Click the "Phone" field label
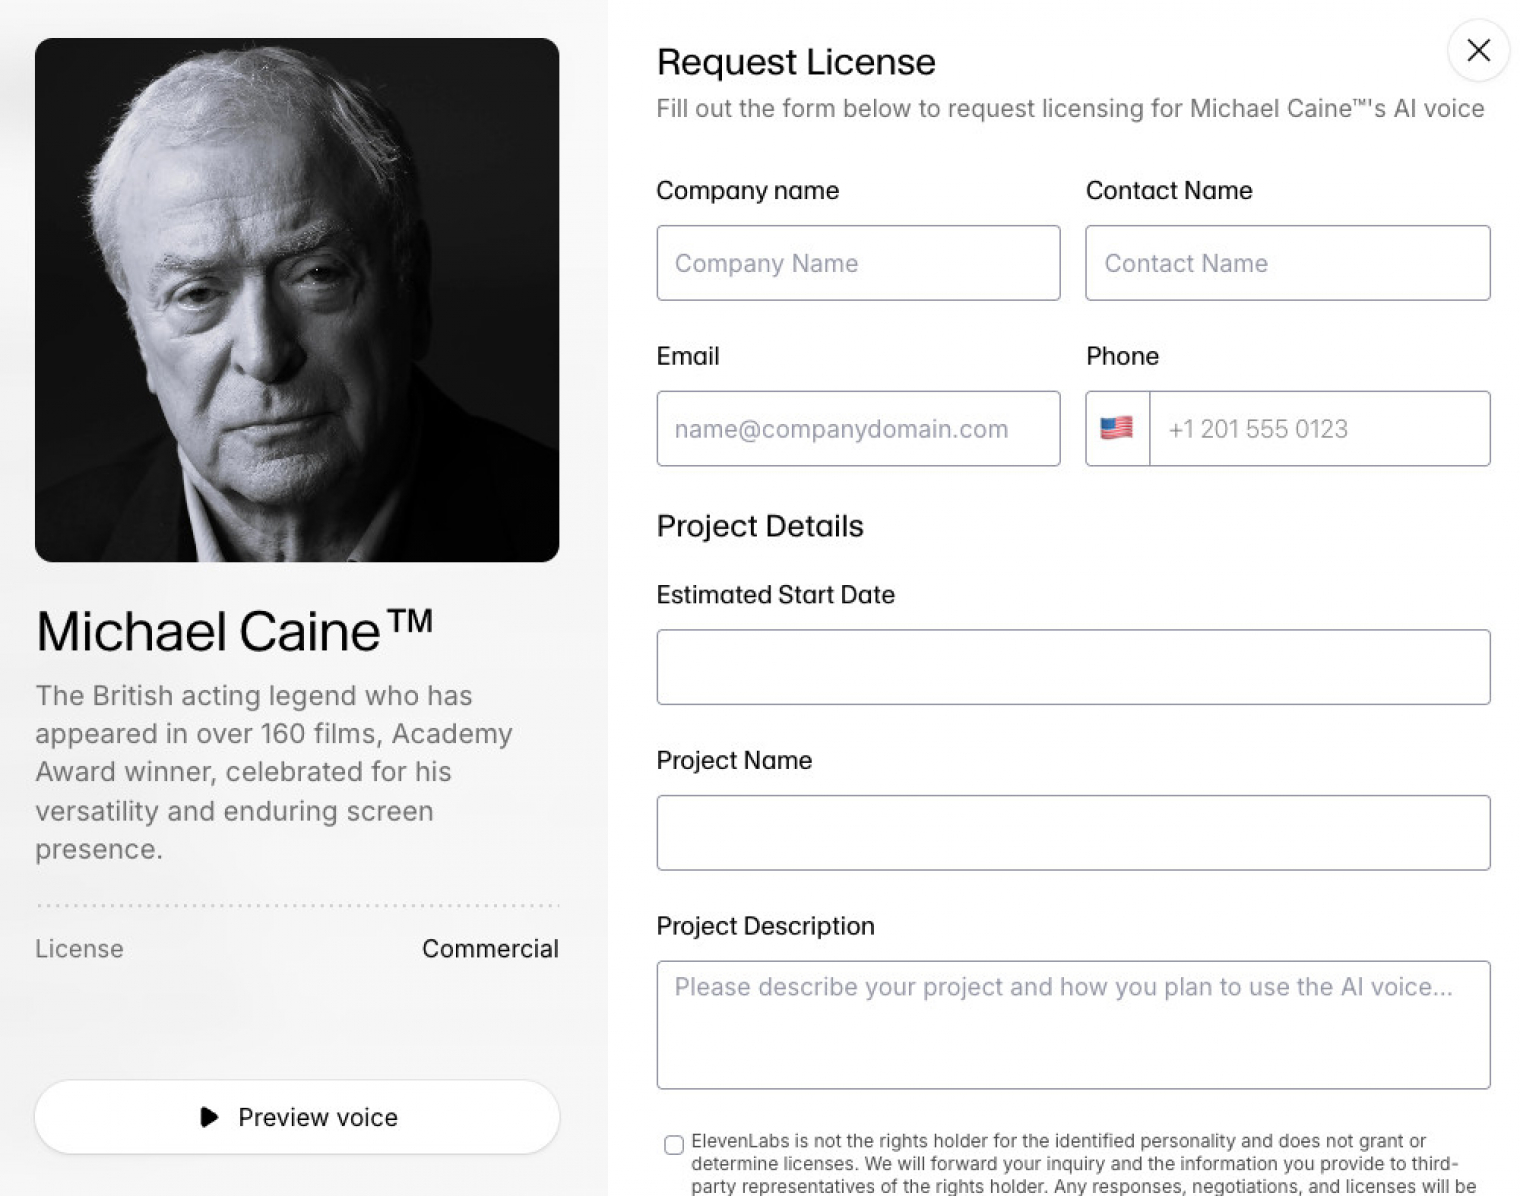Image resolution: width=1520 pixels, height=1196 pixels. pyautogui.click(x=1122, y=357)
